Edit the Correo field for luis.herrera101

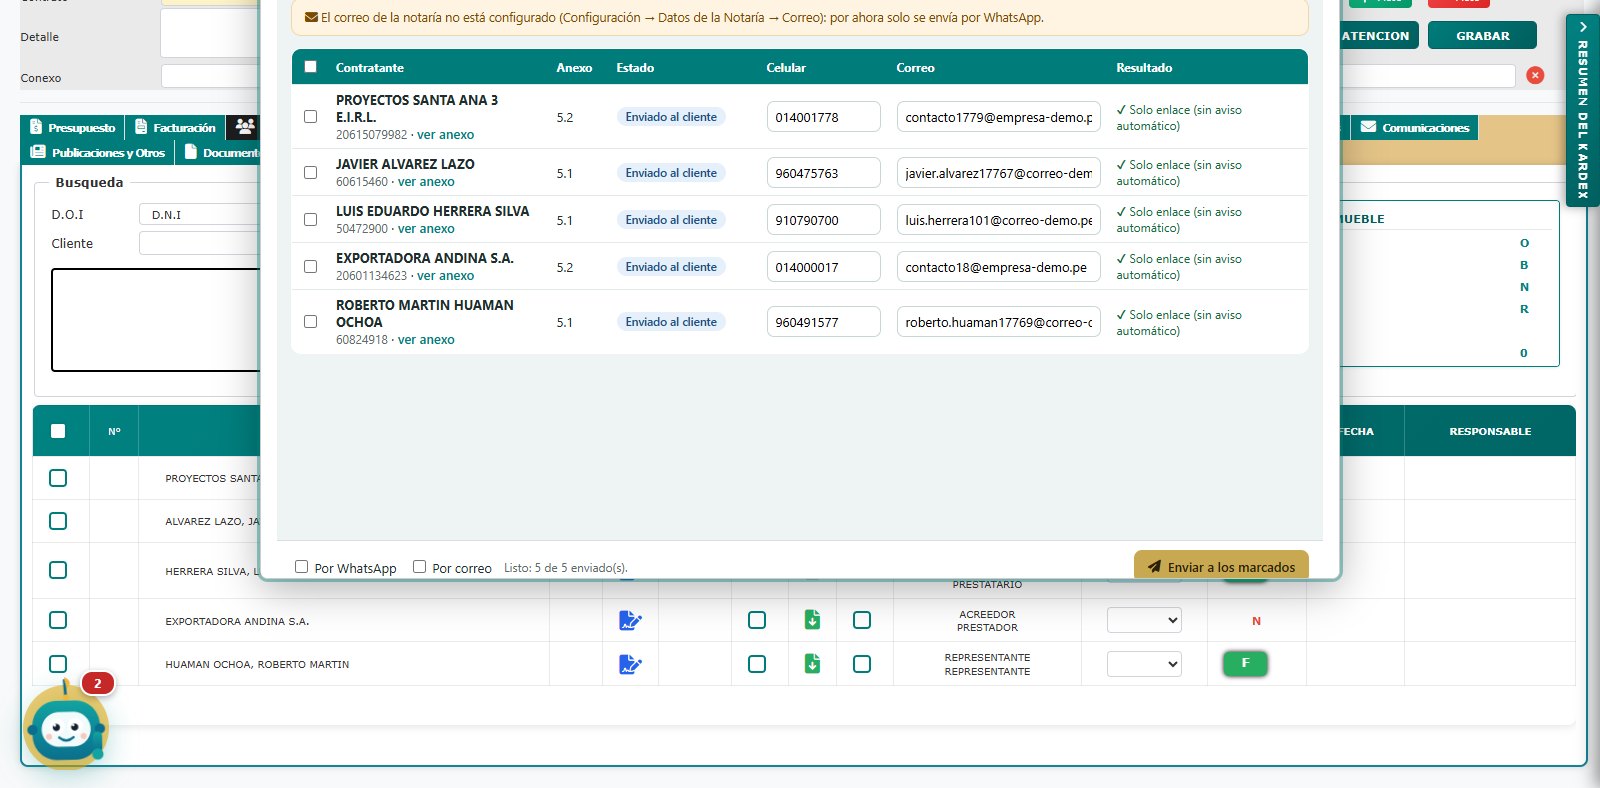point(999,220)
